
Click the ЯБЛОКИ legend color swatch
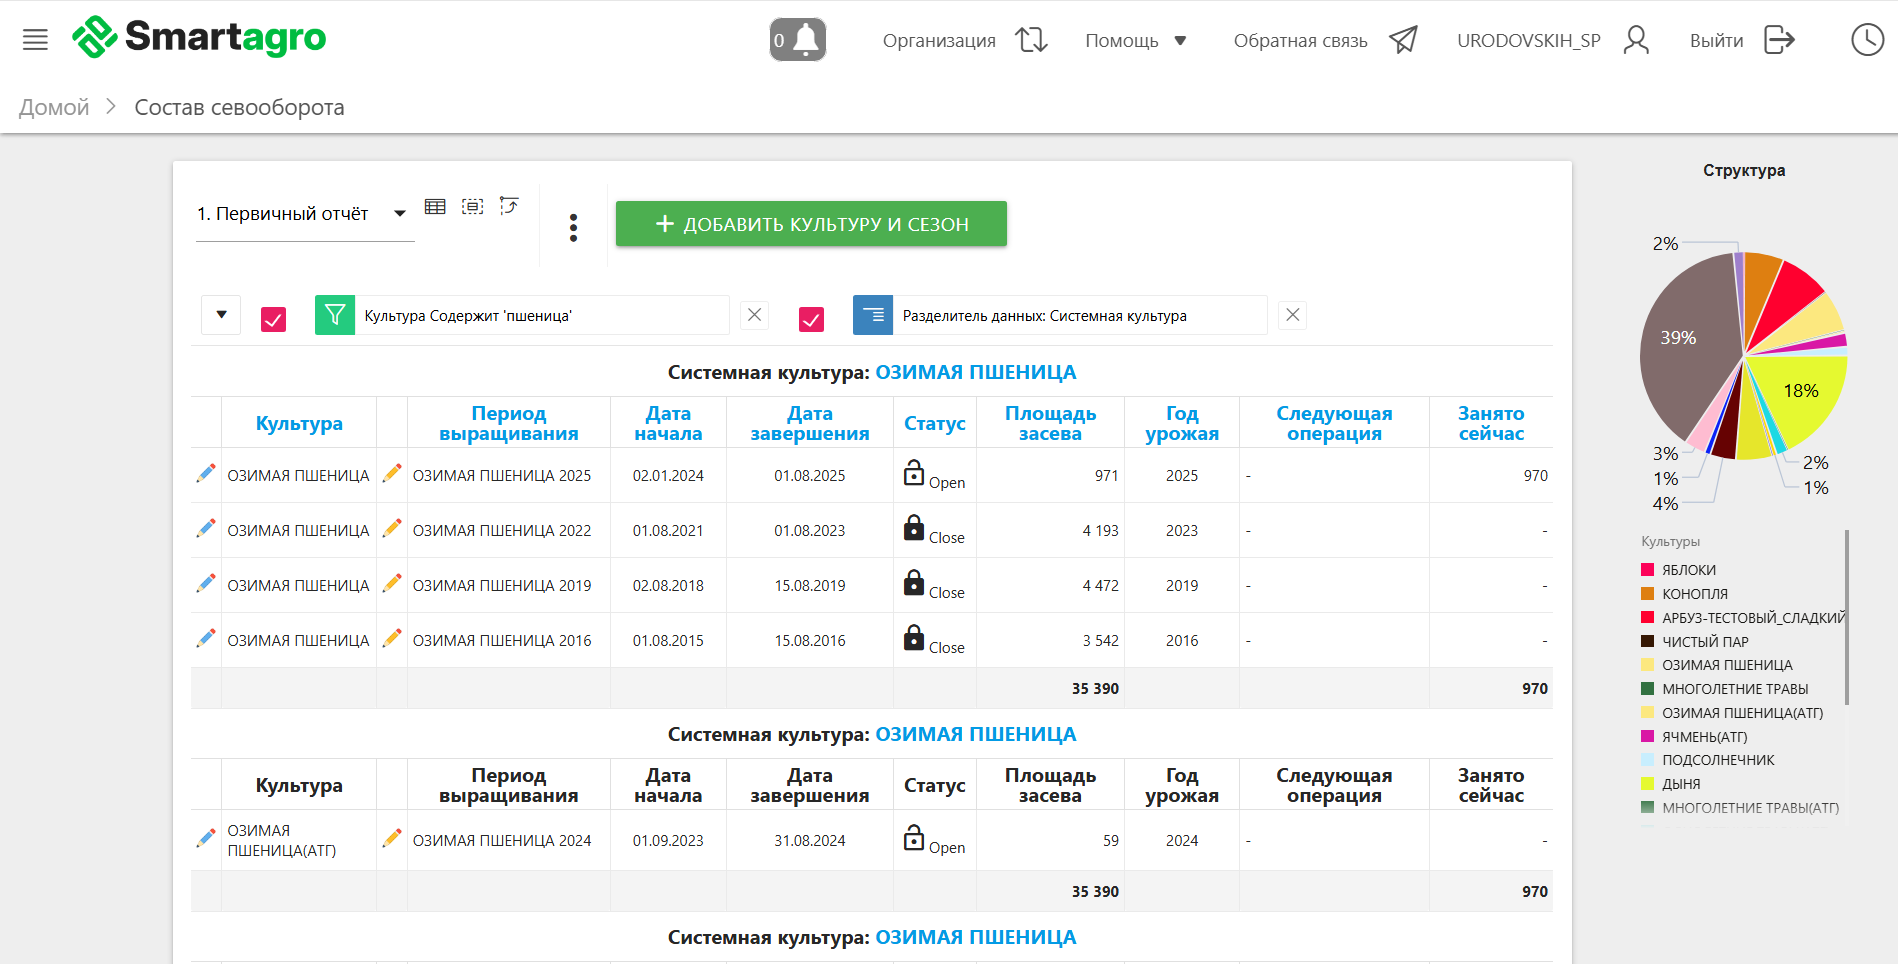point(1647,570)
